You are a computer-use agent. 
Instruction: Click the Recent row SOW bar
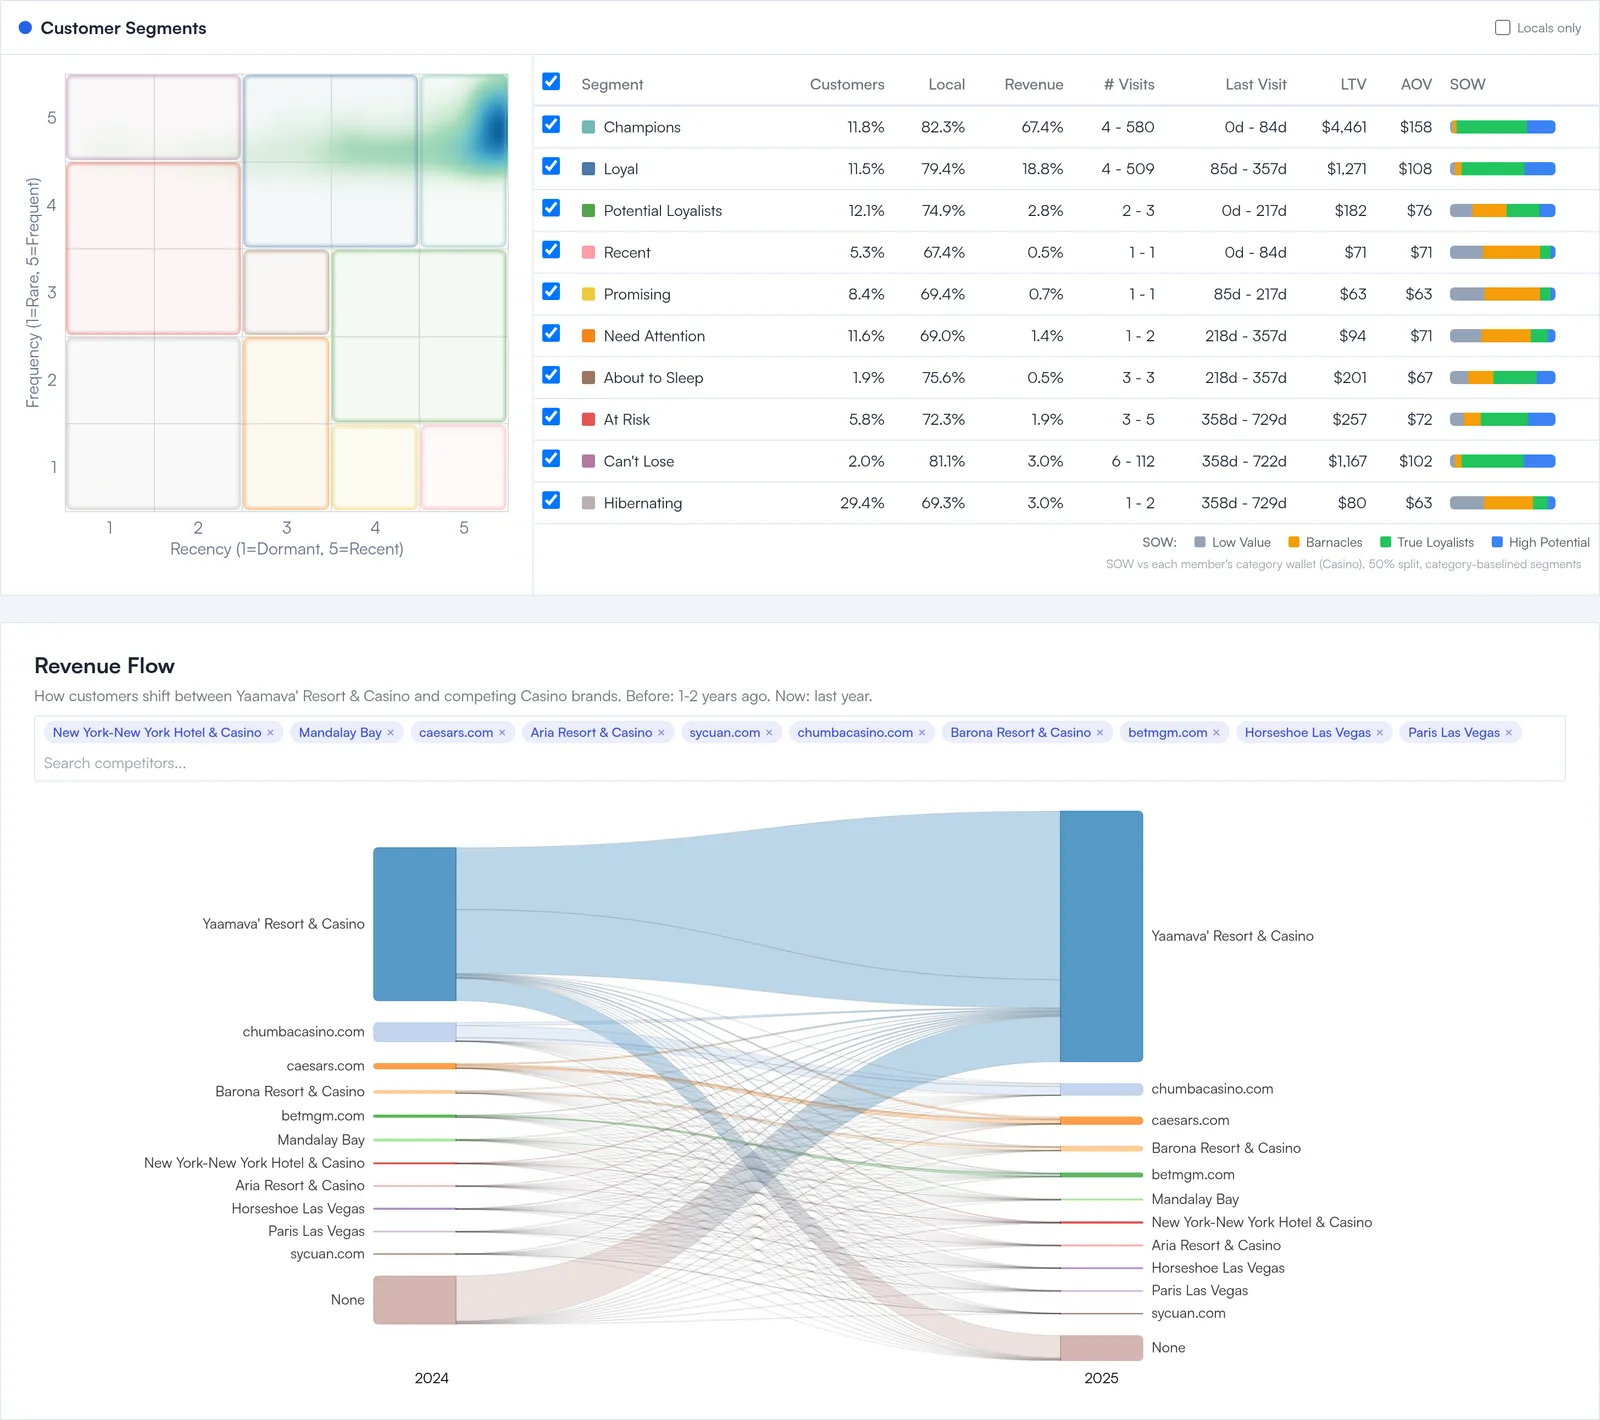point(1502,253)
